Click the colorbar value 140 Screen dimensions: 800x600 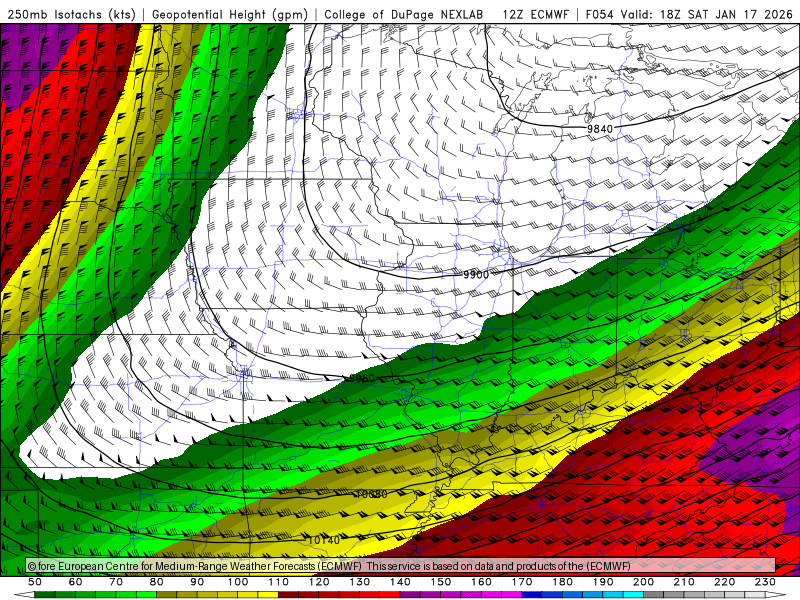[x=400, y=582]
